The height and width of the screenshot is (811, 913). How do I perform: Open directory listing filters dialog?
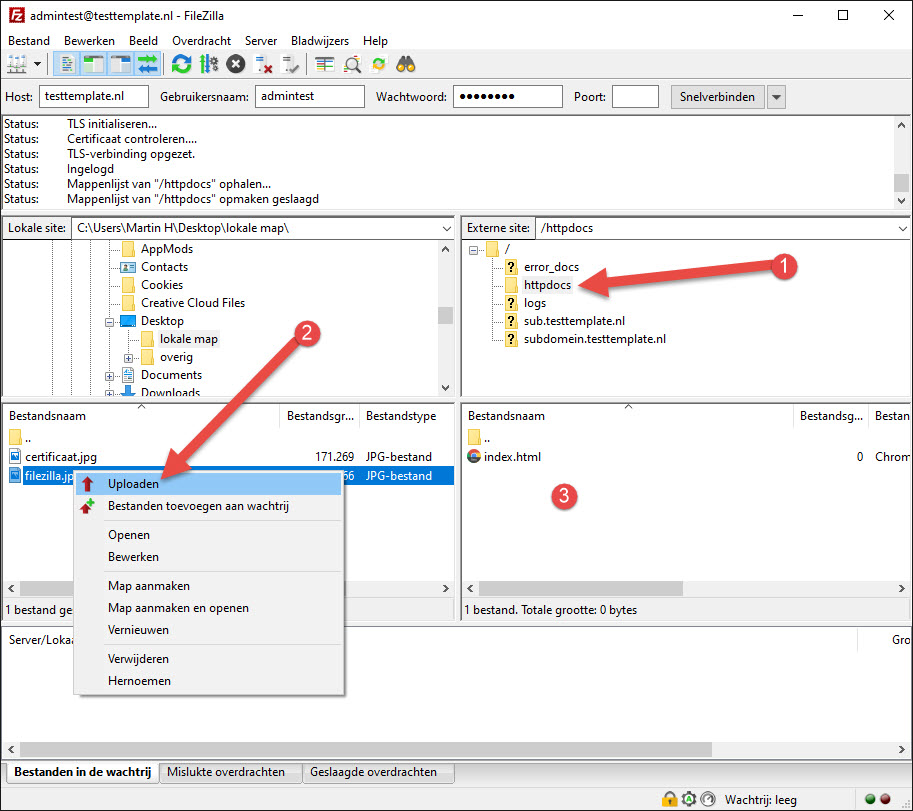click(x=324, y=64)
